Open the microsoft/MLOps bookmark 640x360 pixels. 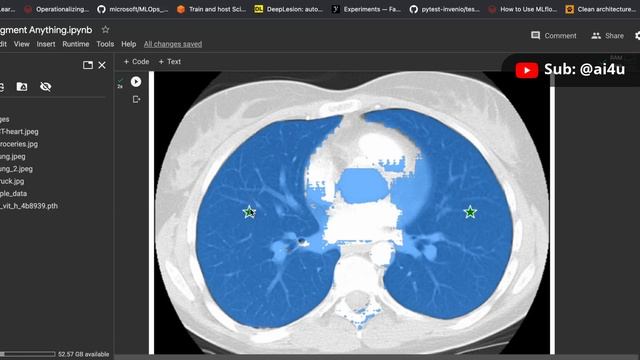[133, 9]
